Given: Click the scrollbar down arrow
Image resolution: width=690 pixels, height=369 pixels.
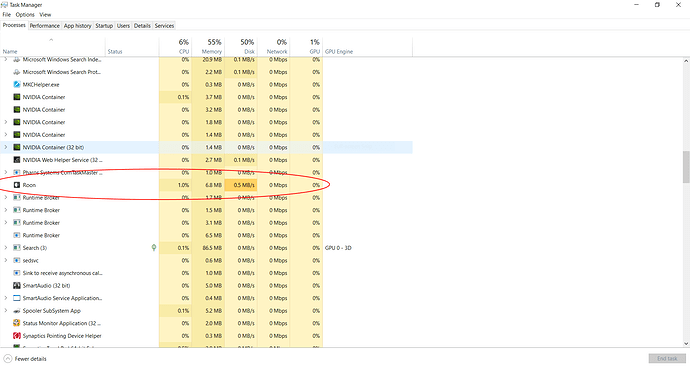Looking at the screenshot, I should 686,343.
